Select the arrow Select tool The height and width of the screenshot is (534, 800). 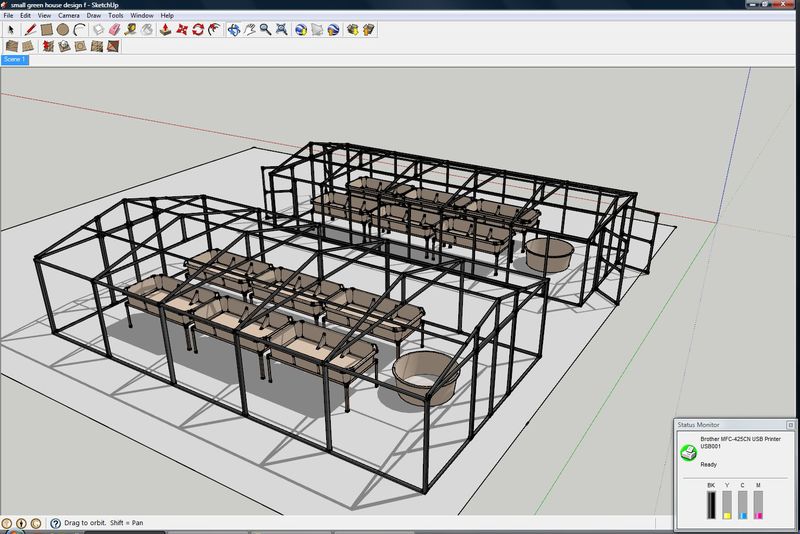pos(11,30)
